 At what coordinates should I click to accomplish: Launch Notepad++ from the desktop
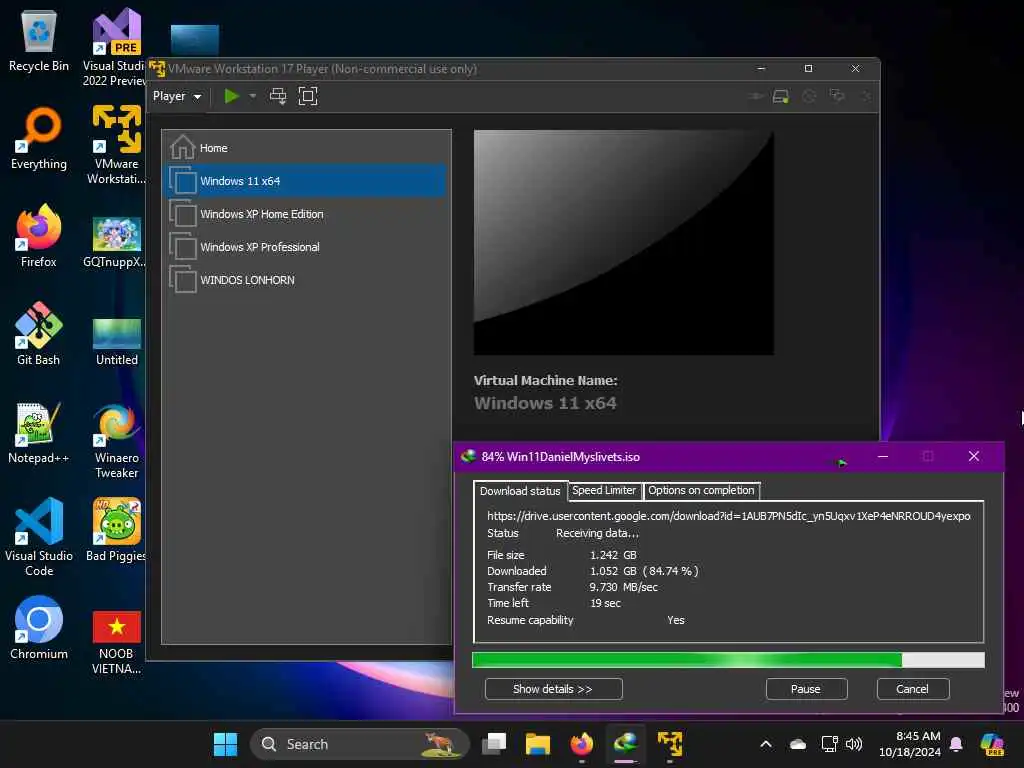(x=39, y=432)
